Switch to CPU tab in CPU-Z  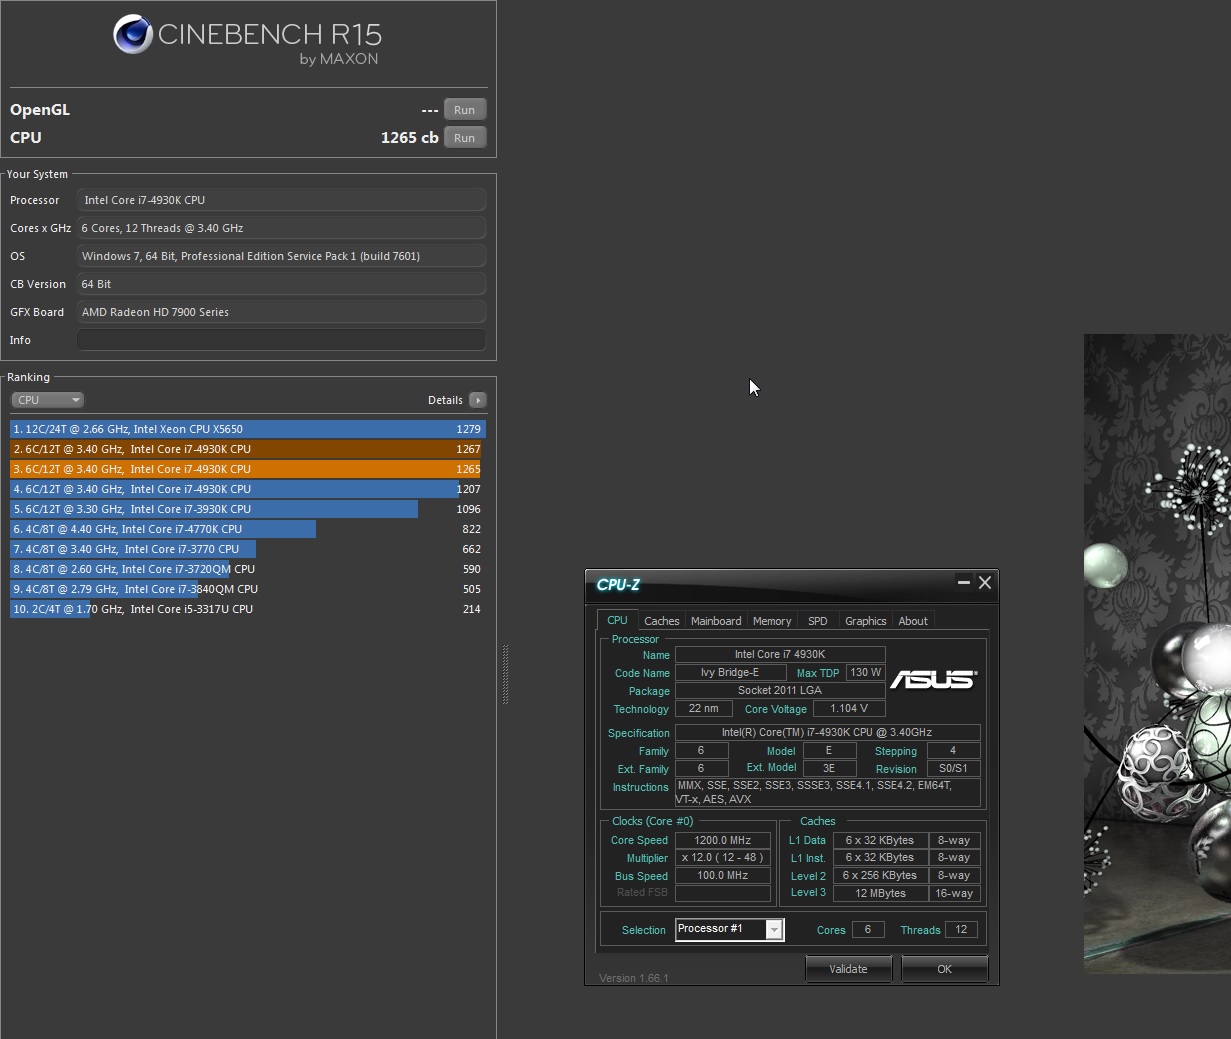[617, 620]
